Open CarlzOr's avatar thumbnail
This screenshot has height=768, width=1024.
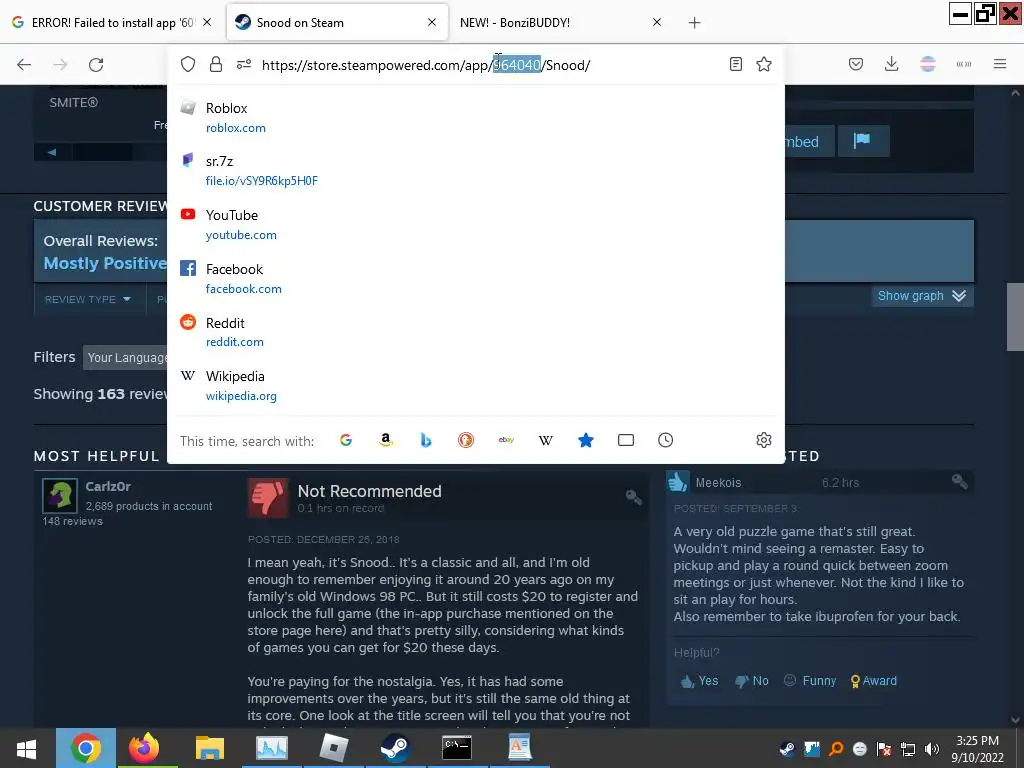pos(59,496)
